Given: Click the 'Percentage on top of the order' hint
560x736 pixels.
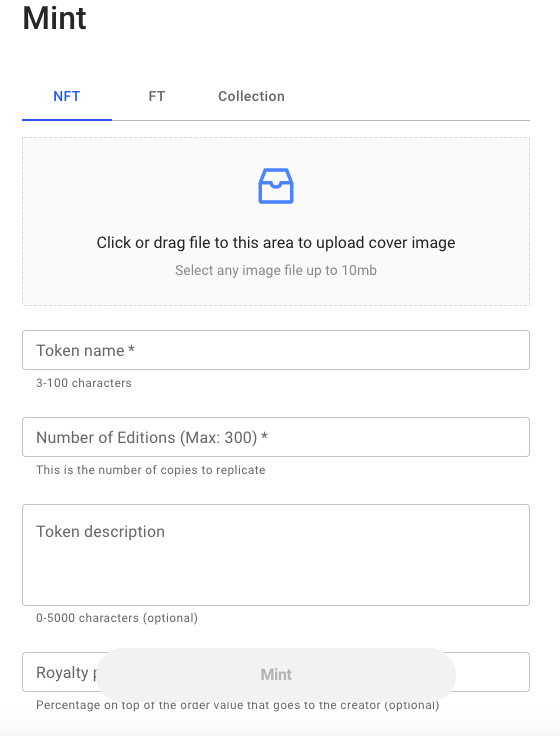Looking at the screenshot, I should 238,705.
